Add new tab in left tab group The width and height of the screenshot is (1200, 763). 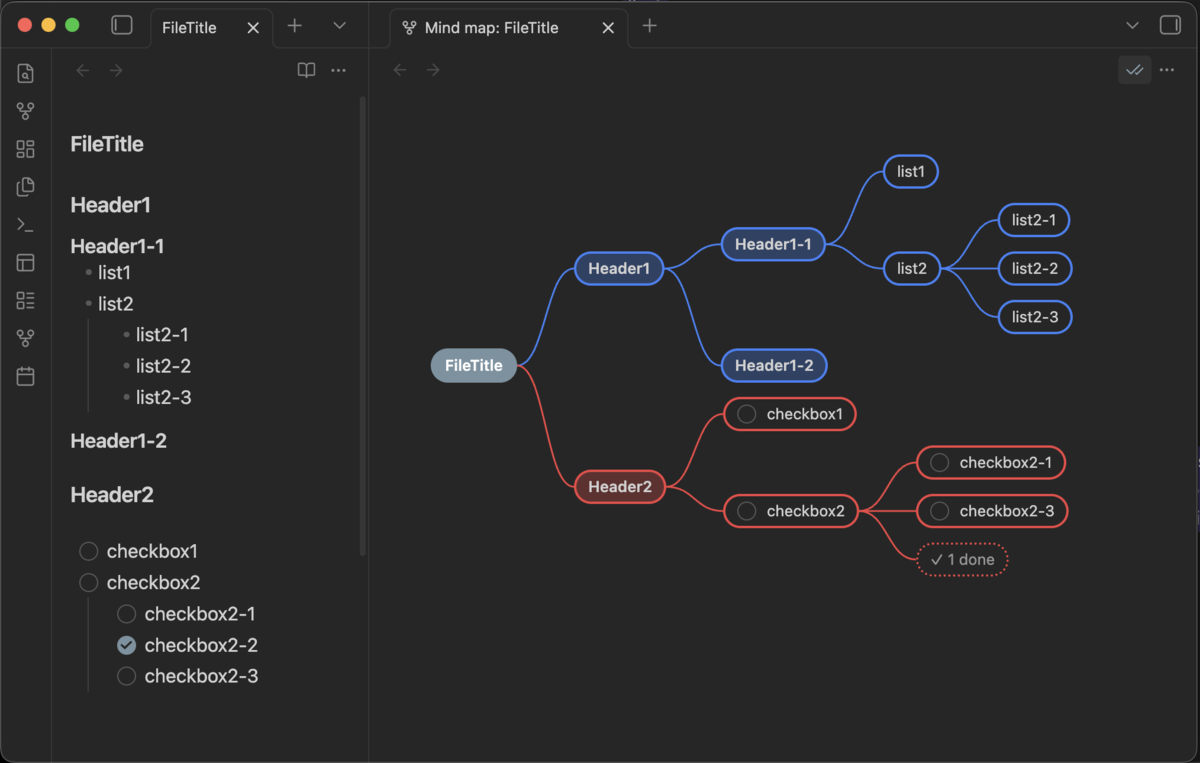click(295, 26)
